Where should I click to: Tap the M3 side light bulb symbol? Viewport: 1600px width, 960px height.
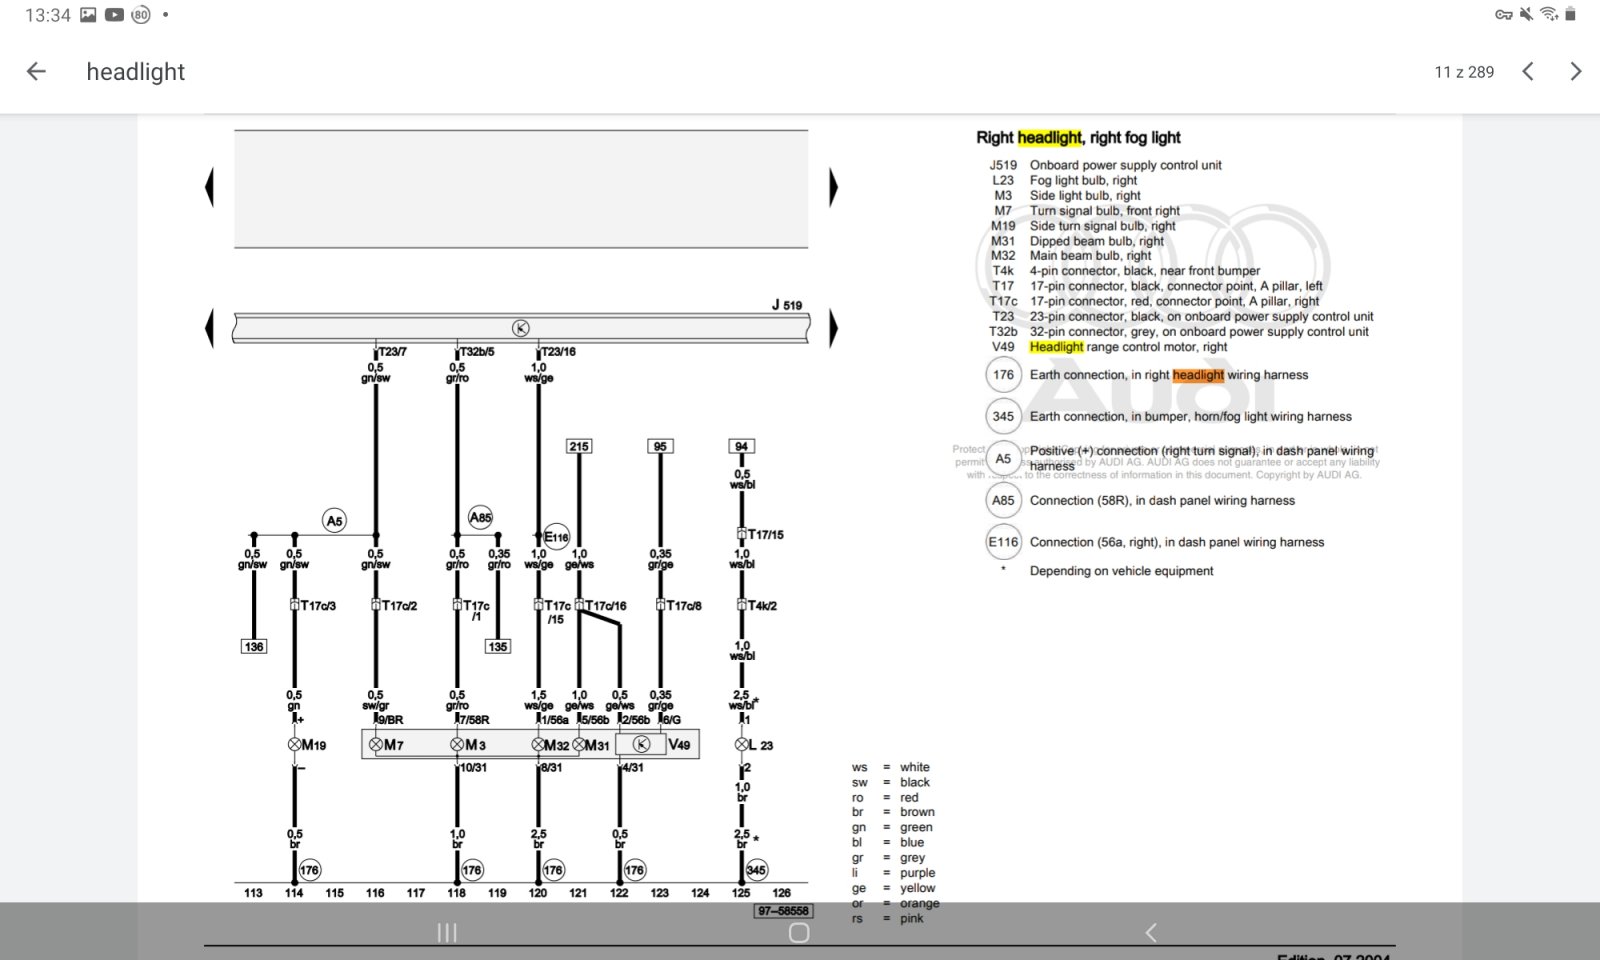click(x=457, y=745)
